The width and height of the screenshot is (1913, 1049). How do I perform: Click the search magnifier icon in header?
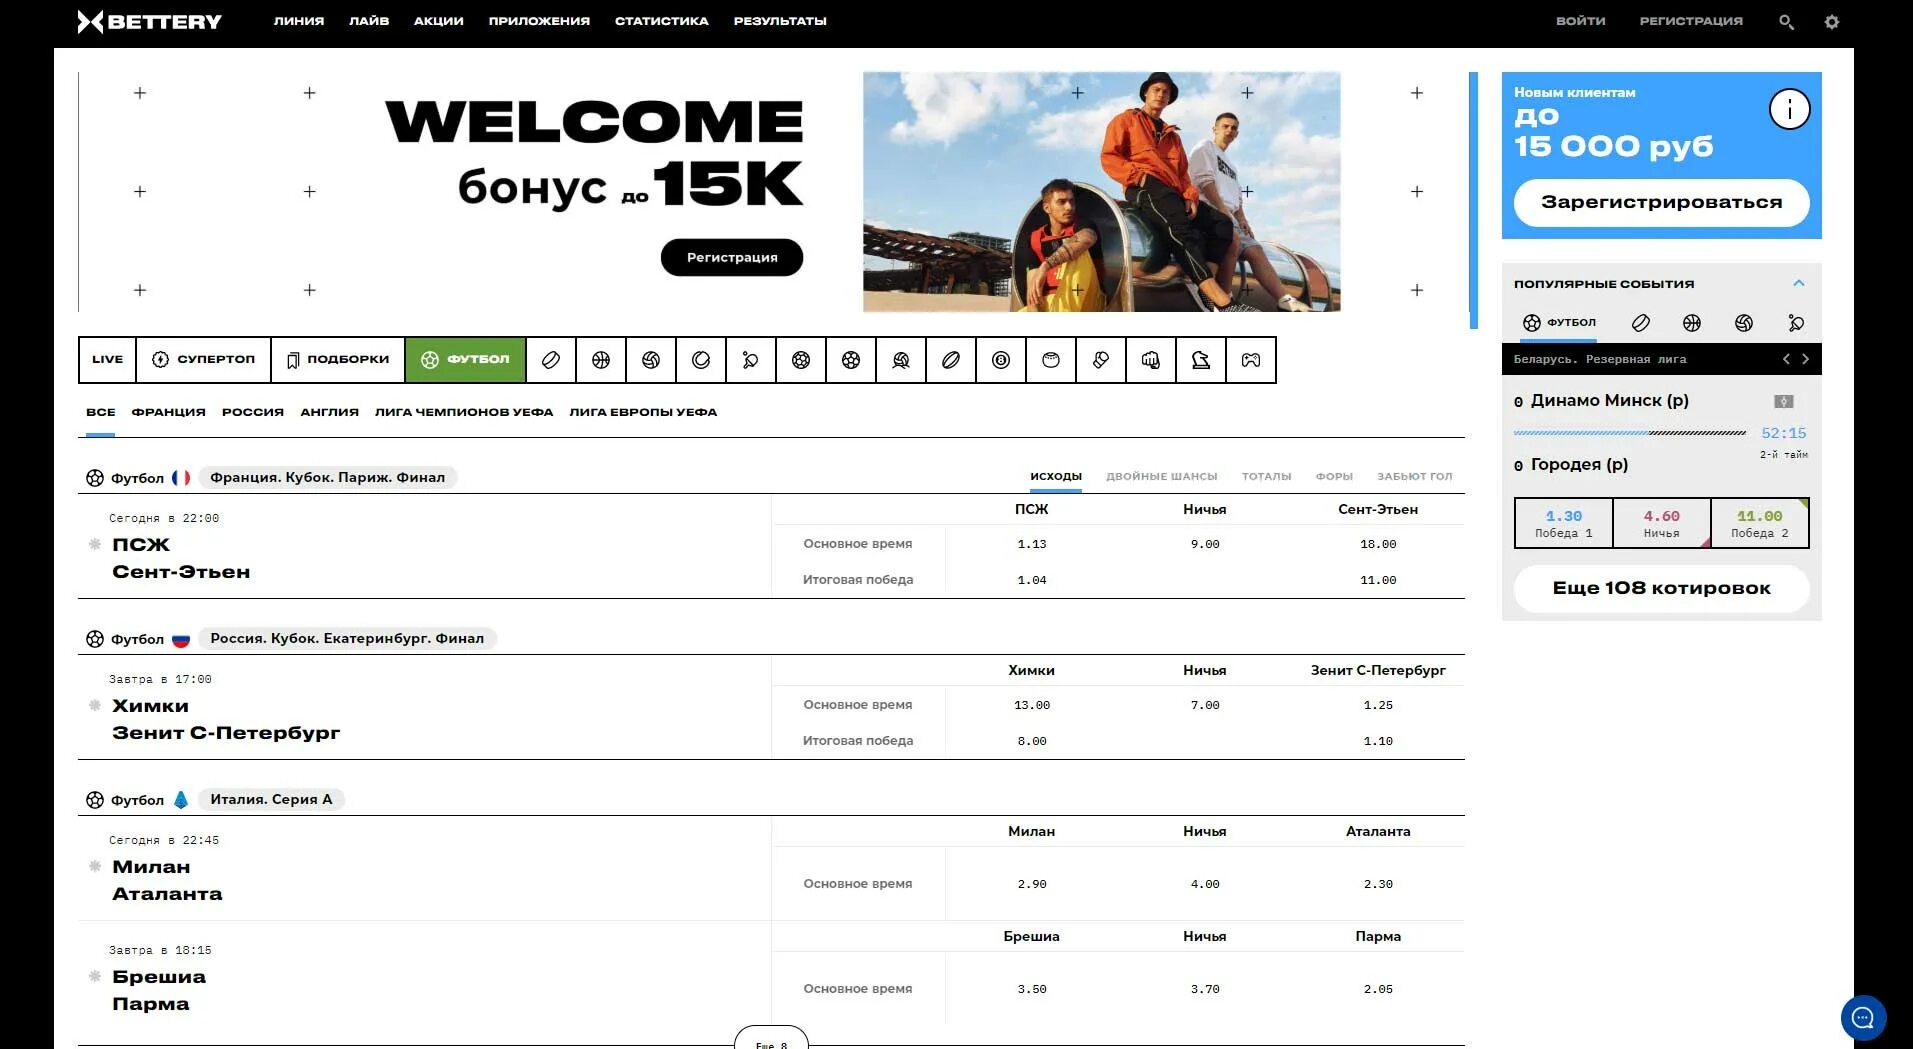pos(1786,21)
